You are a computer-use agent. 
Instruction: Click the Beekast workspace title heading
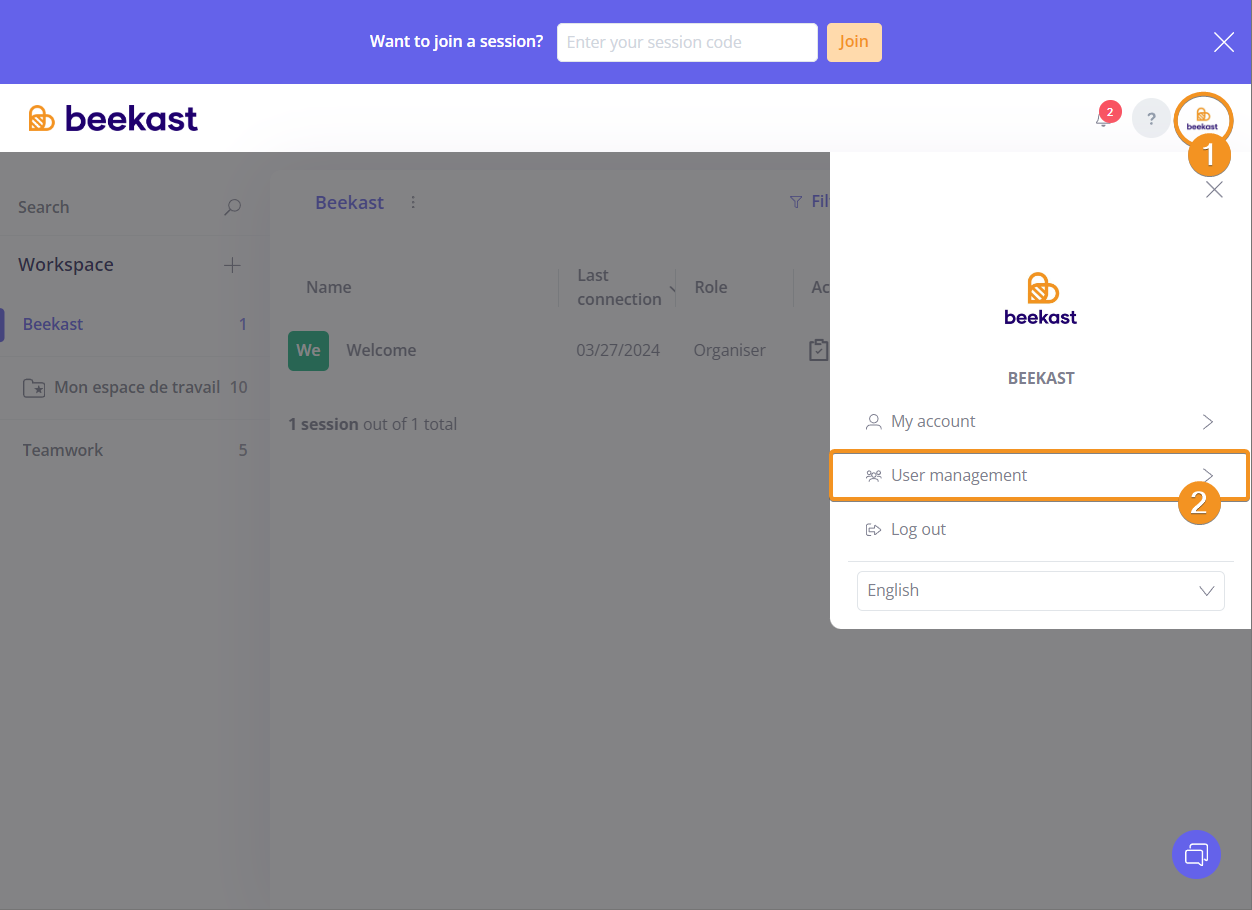(349, 202)
